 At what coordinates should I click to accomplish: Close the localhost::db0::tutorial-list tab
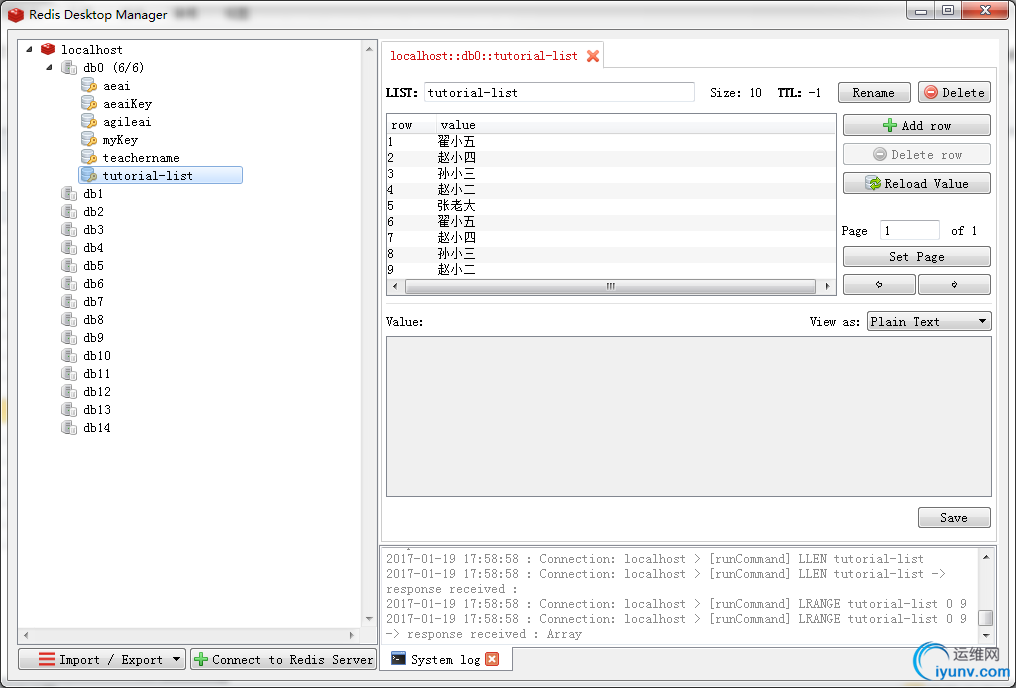(592, 56)
